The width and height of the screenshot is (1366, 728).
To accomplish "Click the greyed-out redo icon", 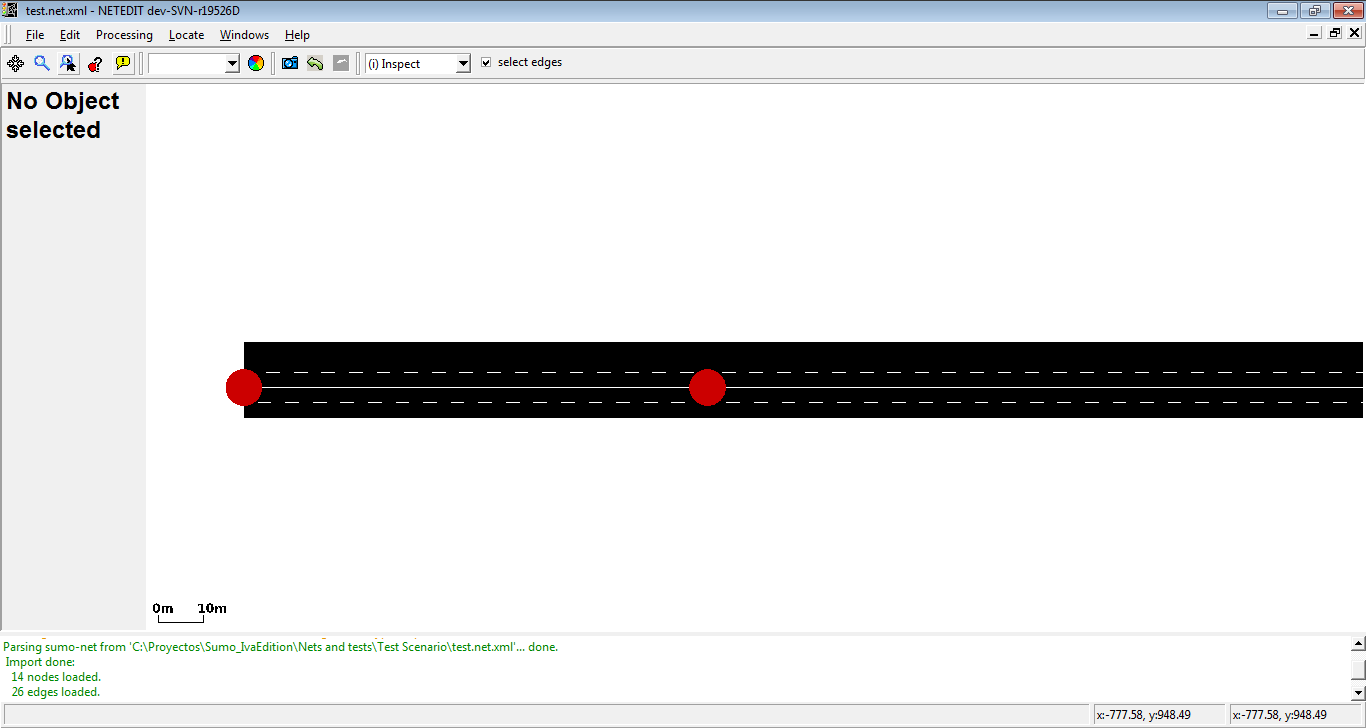I will point(341,63).
